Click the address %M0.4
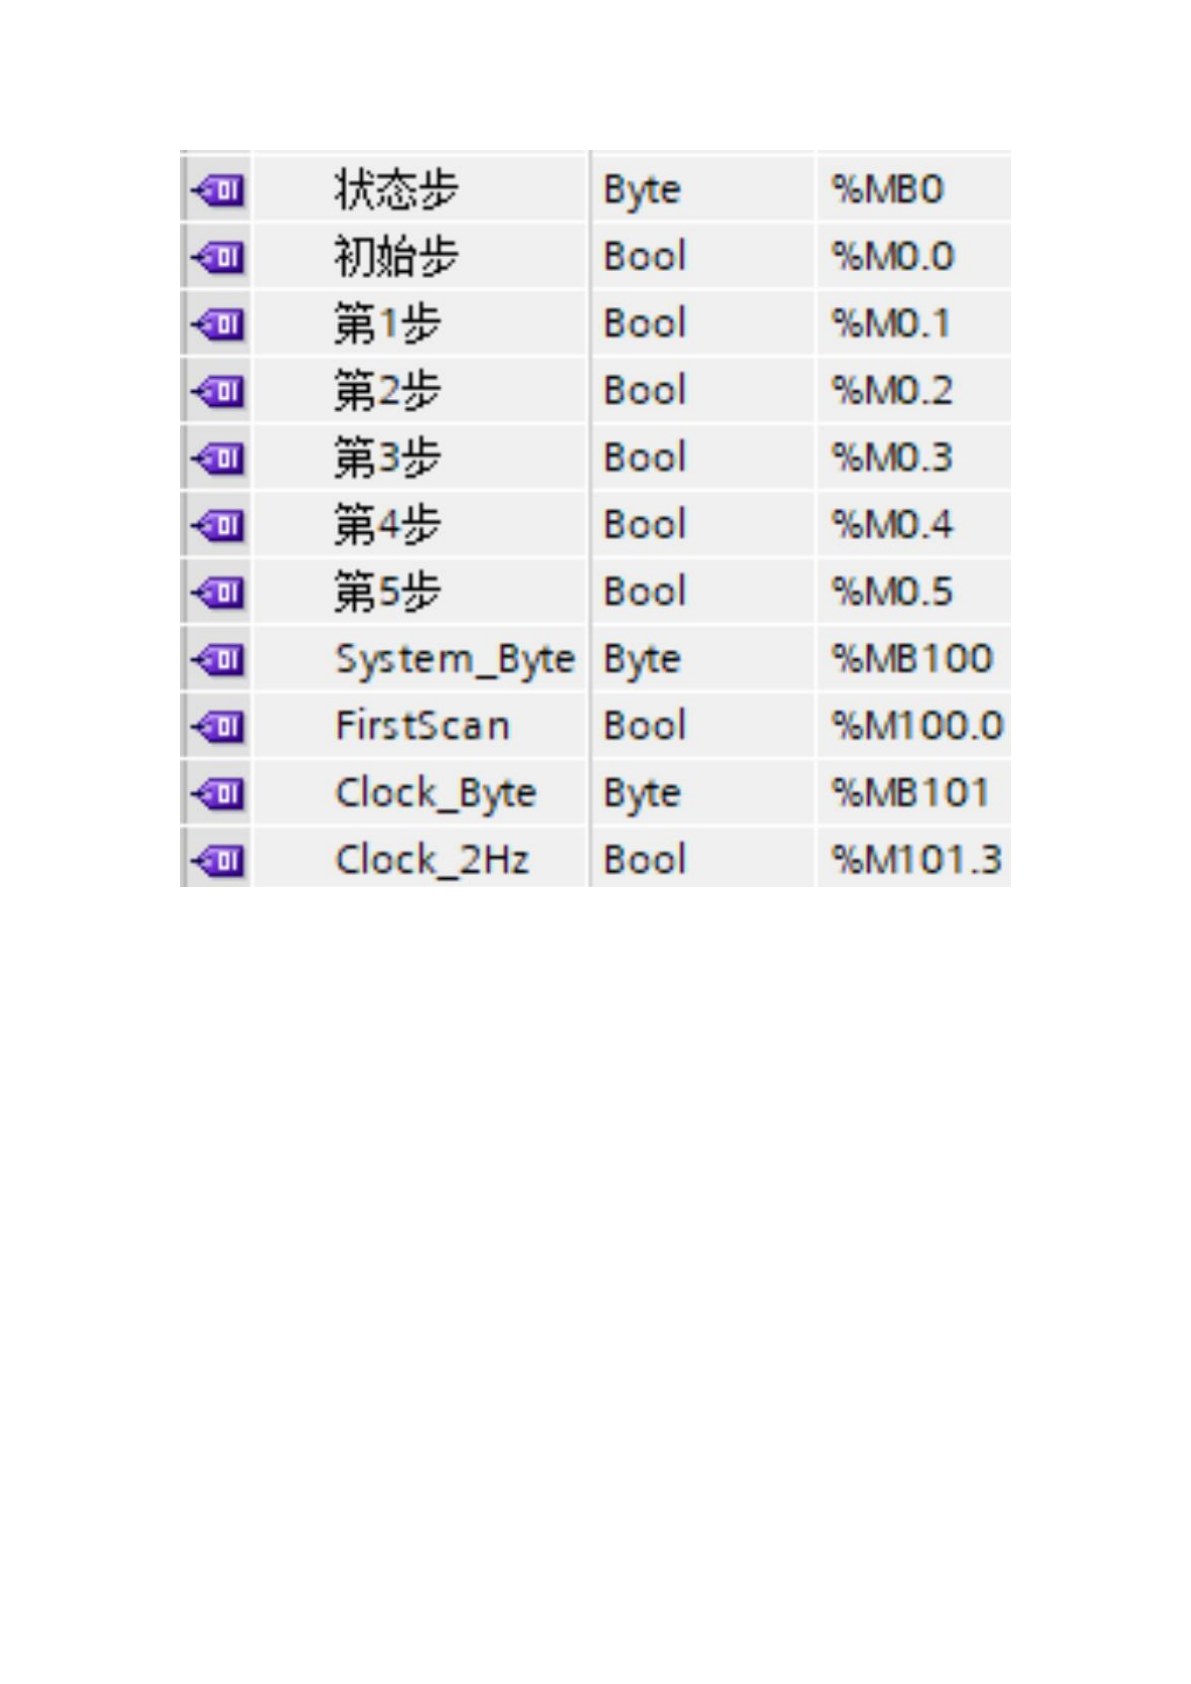The image size is (1191, 1684). click(x=893, y=525)
